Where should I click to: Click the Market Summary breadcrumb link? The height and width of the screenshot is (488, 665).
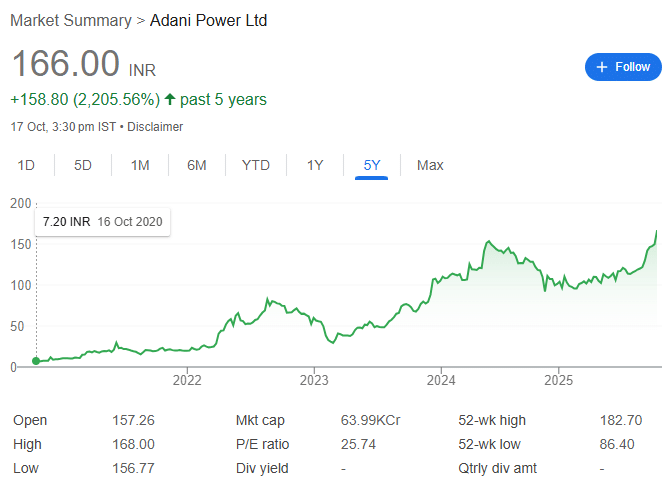point(70,20)
